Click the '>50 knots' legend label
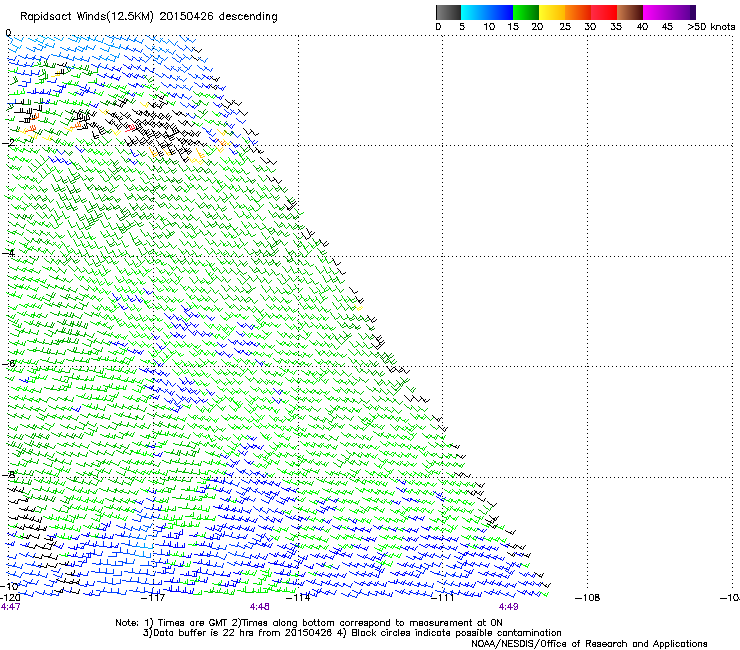740x650 pixels. (711, 26)
